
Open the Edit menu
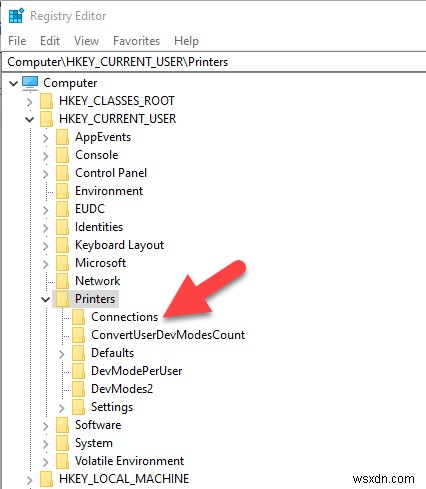pos(50,41)
